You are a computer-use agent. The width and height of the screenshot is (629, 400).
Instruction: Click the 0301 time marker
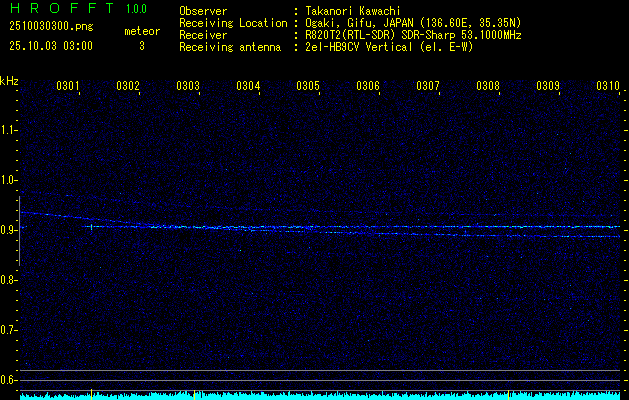coord(68,87)
